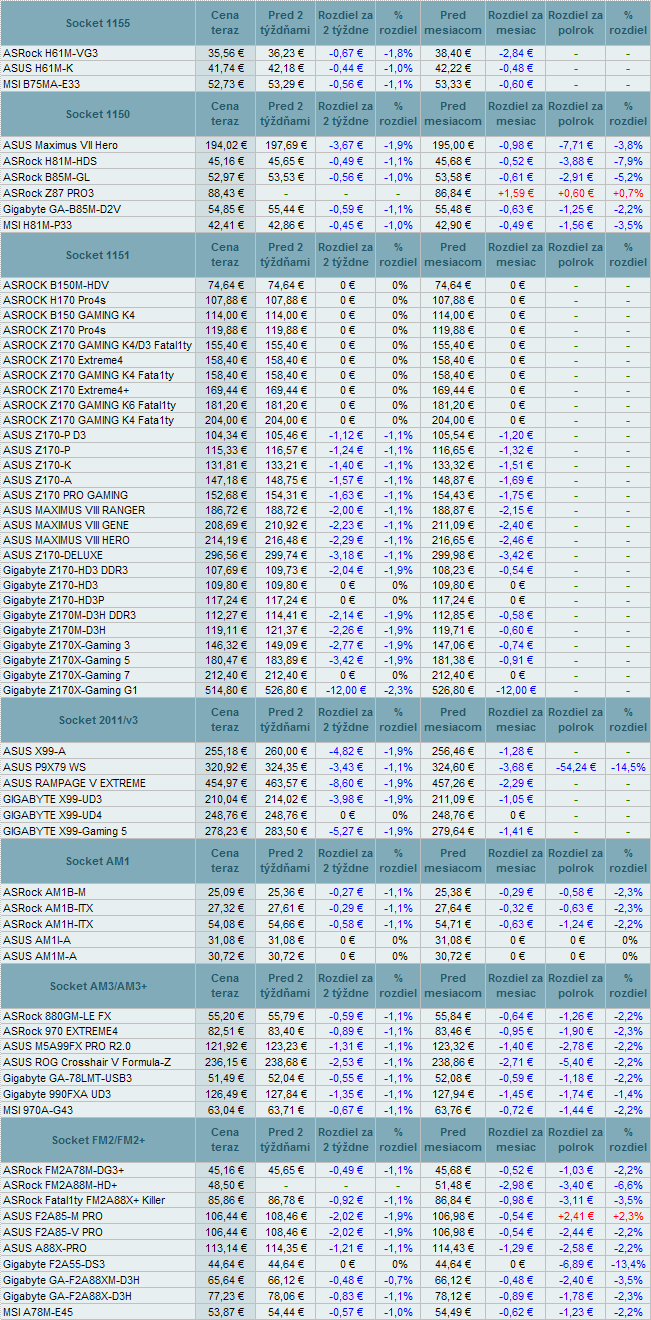Screen dimensions: 651x1320
Task: Select the ASRock H61M-VG3 product name
Action: (50, 52)
